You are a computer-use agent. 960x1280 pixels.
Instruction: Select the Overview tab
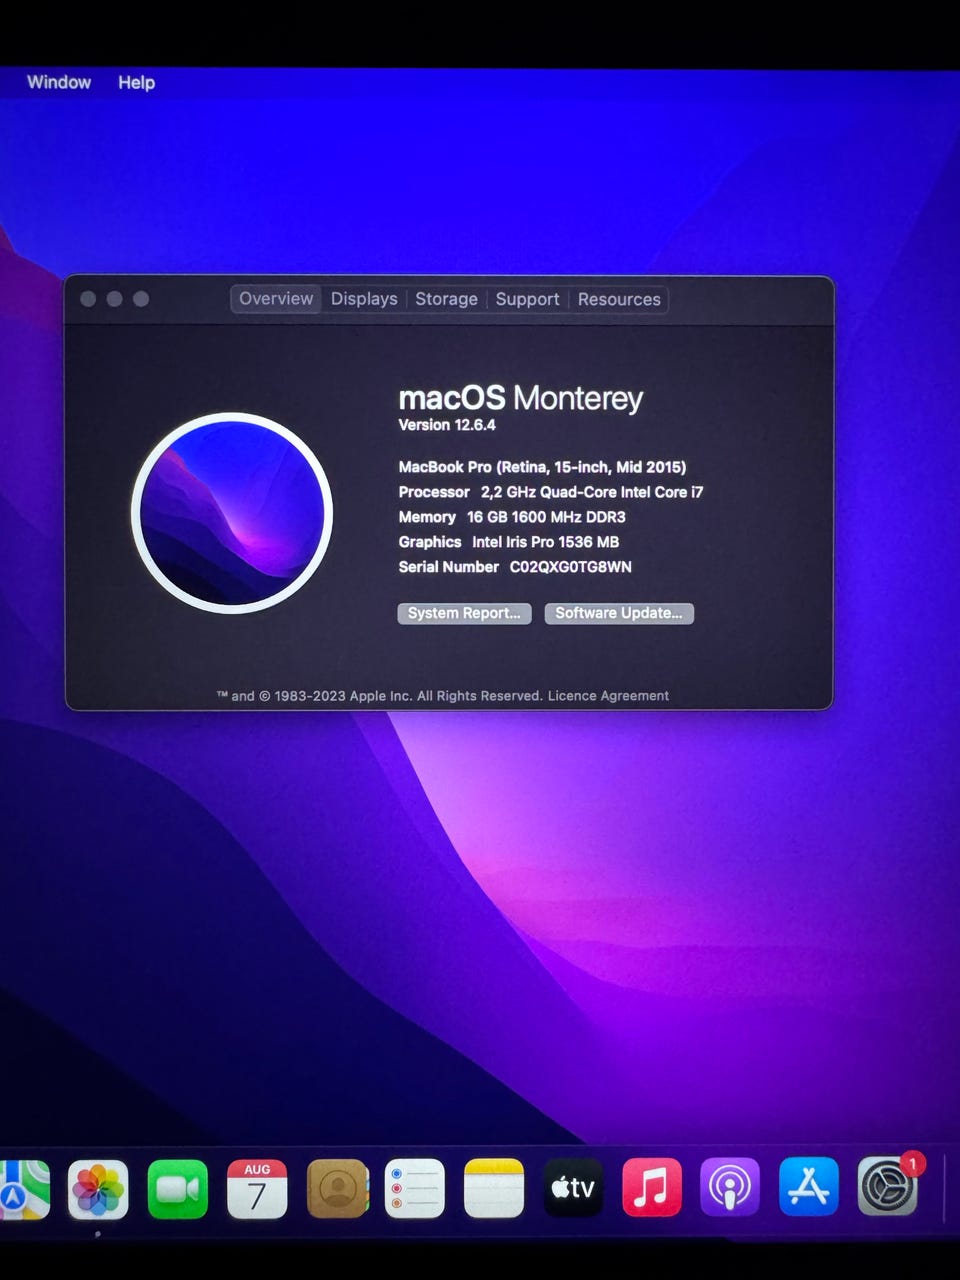point(276,299)
